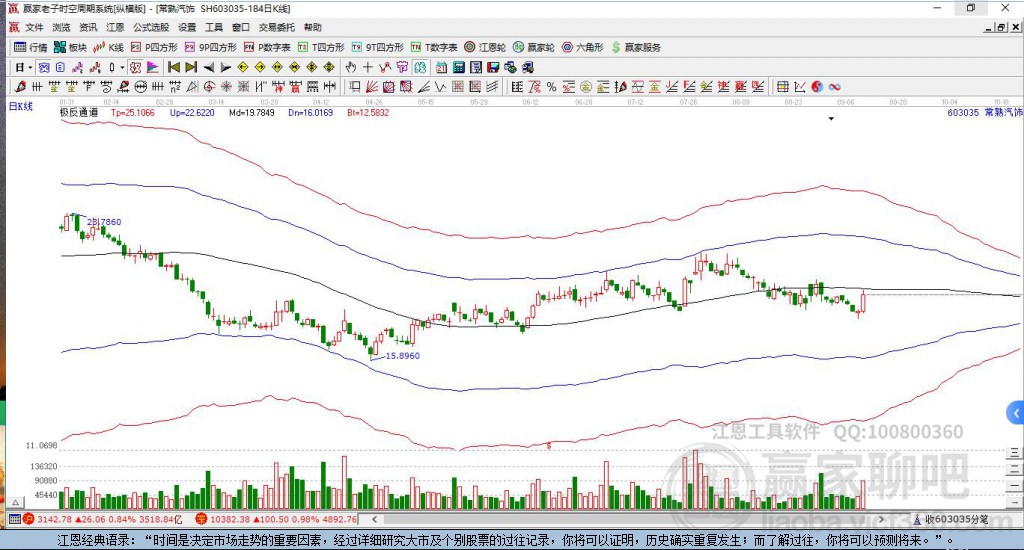Open the 9T四方形 tool

[x=377, y=47]
